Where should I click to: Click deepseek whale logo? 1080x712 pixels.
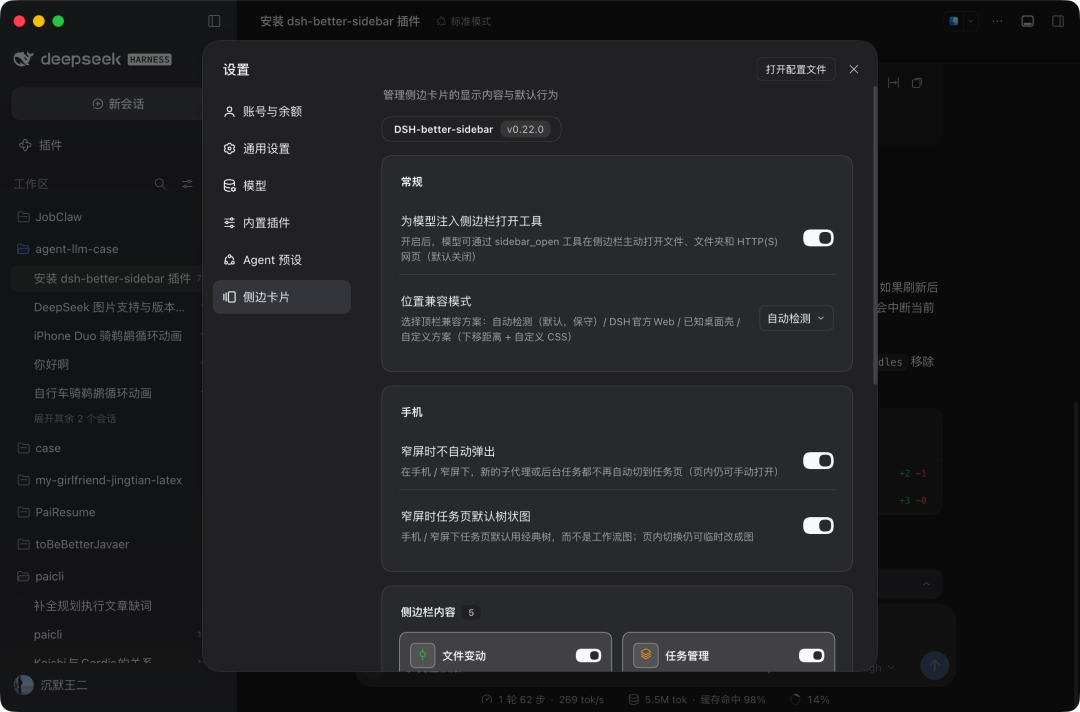[23, 59]
